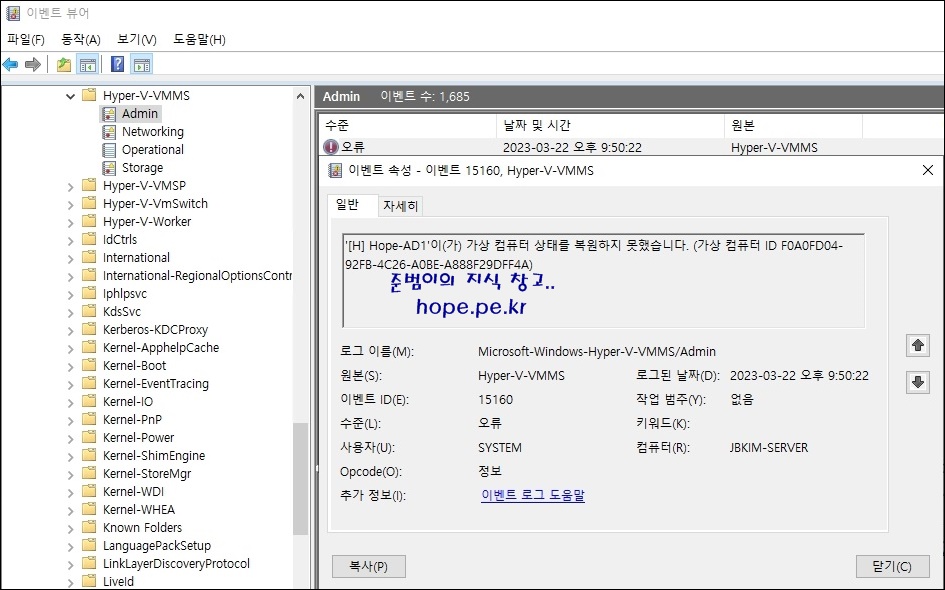Expand the Iphlpsvc node
Screen dimensions: 945x590
[71, 295]
